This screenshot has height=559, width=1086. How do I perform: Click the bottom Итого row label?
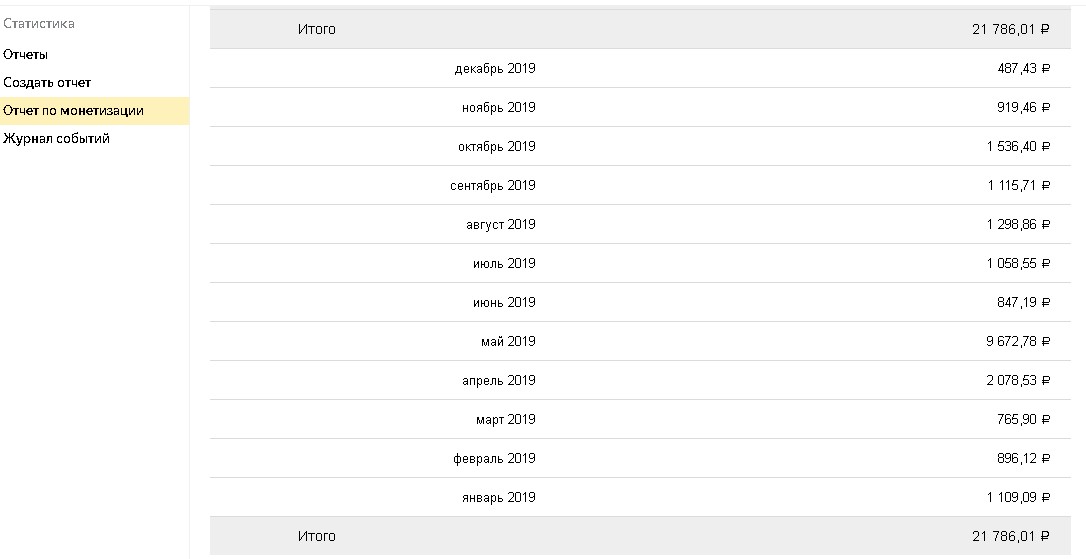click(x=317, y=536)
